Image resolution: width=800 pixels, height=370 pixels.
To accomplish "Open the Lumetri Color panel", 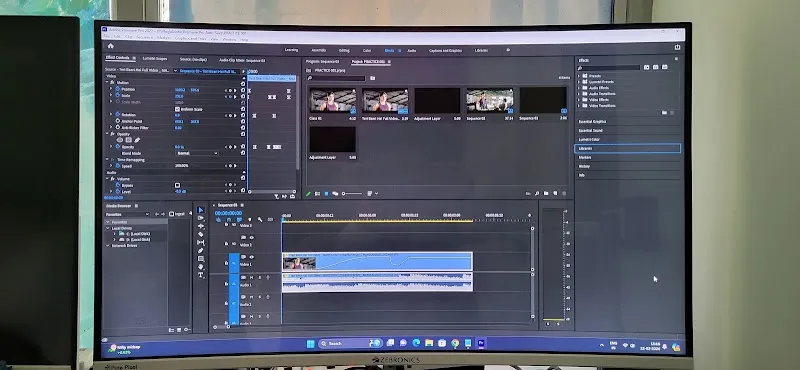I will click(589, 139).
